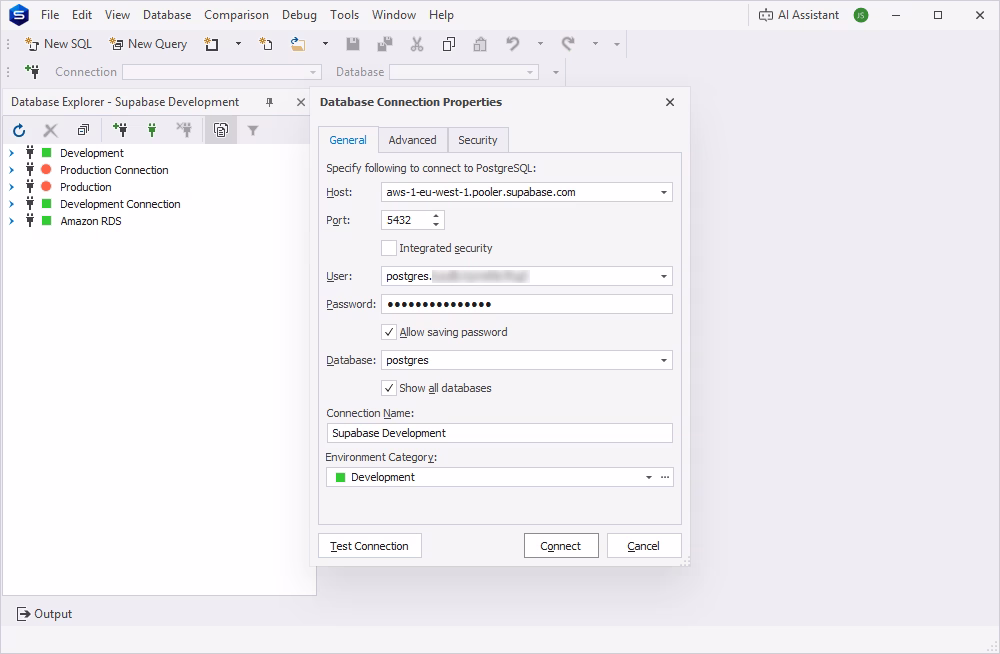
Task: Click the New Query toolbar button
Action: (148, 44)
